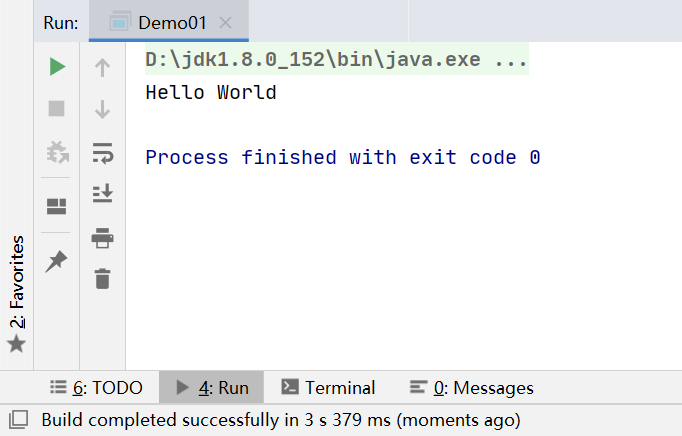
Task: Open the Terminal tool window
Action: [328, 388]
